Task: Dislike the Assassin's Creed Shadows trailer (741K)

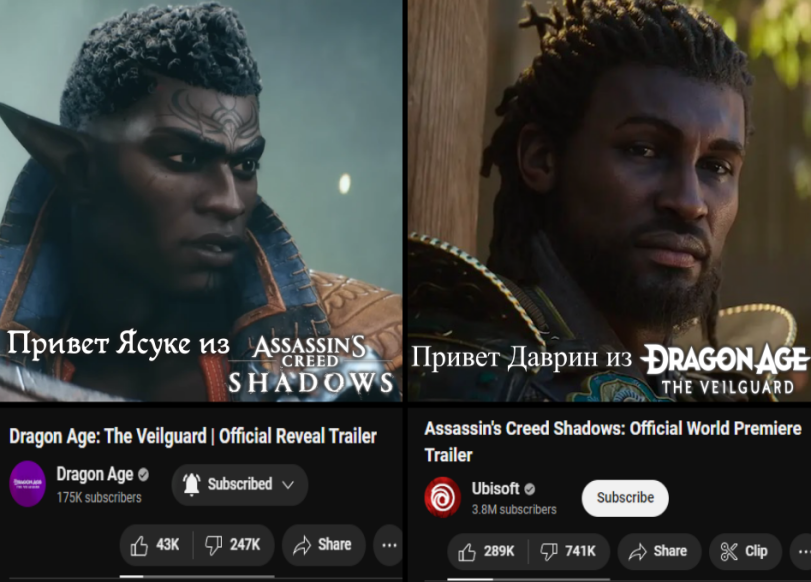Action: 569,551
